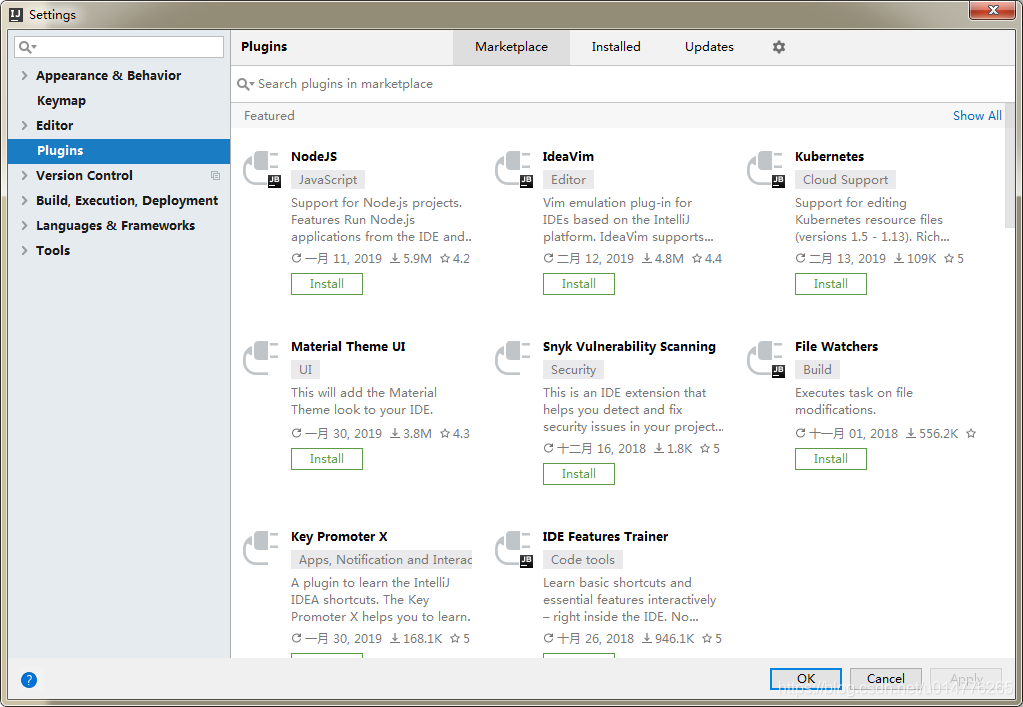Install the Material Theme UI plugin
The image size is (1023, 707).
tap(327, 459)
